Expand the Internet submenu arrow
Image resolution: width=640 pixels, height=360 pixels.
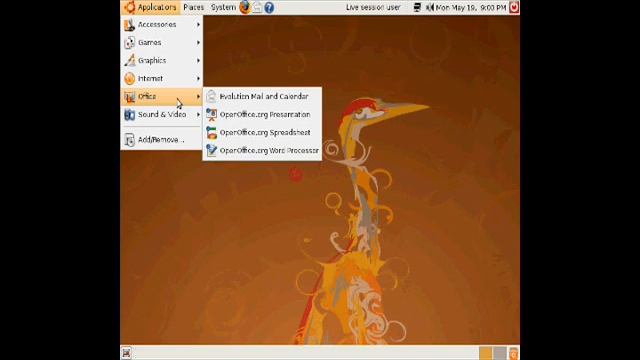[x=198, y=78]
